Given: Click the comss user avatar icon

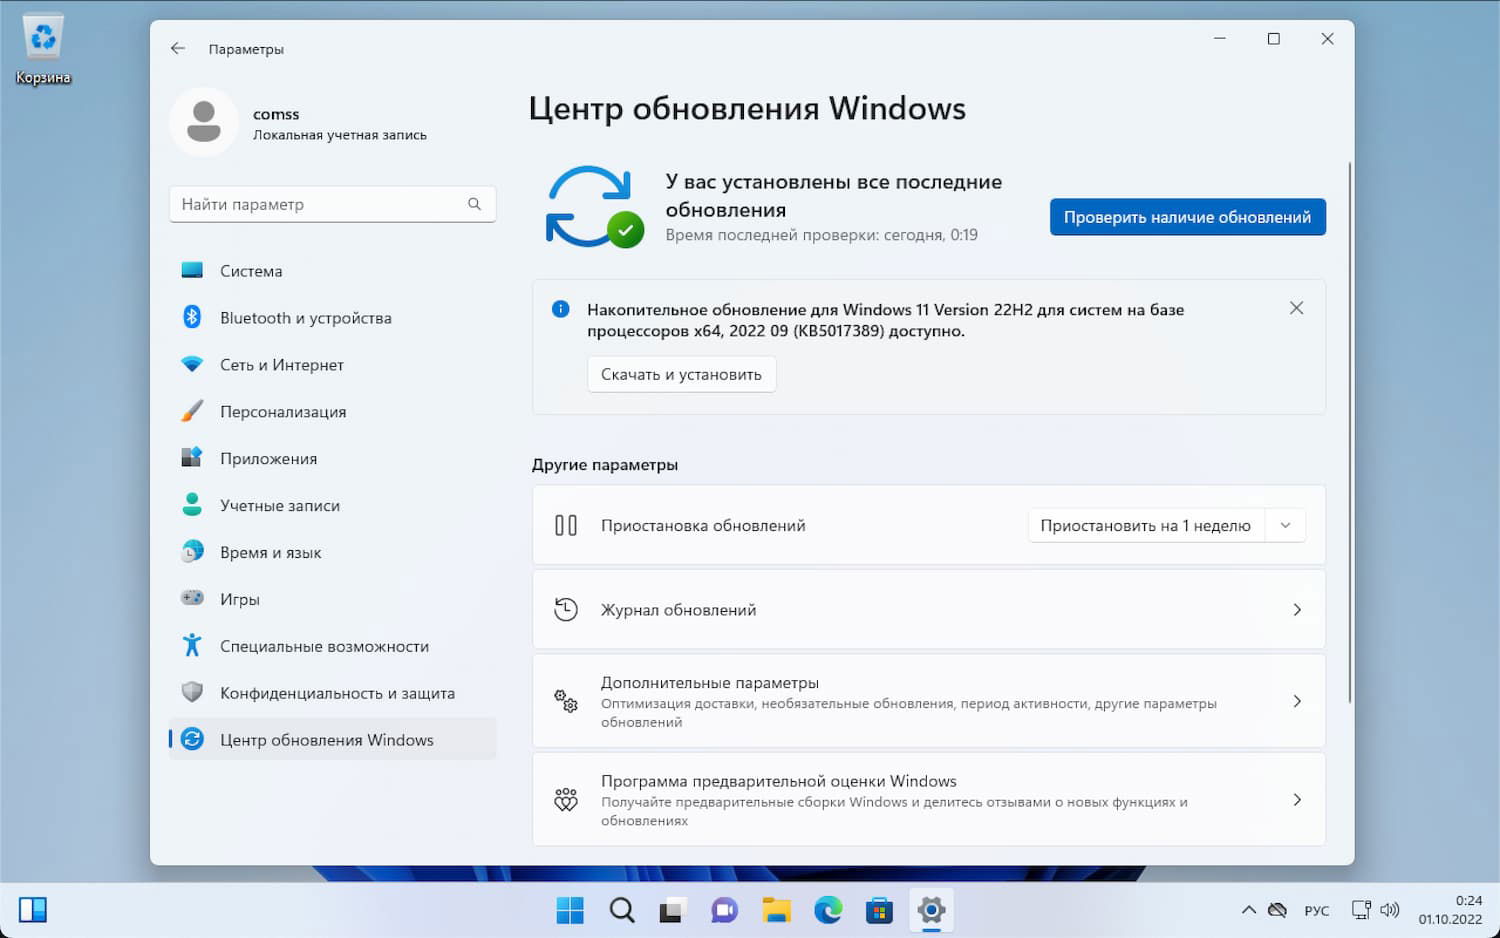Looking at the screenshot, I should click(204, 122).
